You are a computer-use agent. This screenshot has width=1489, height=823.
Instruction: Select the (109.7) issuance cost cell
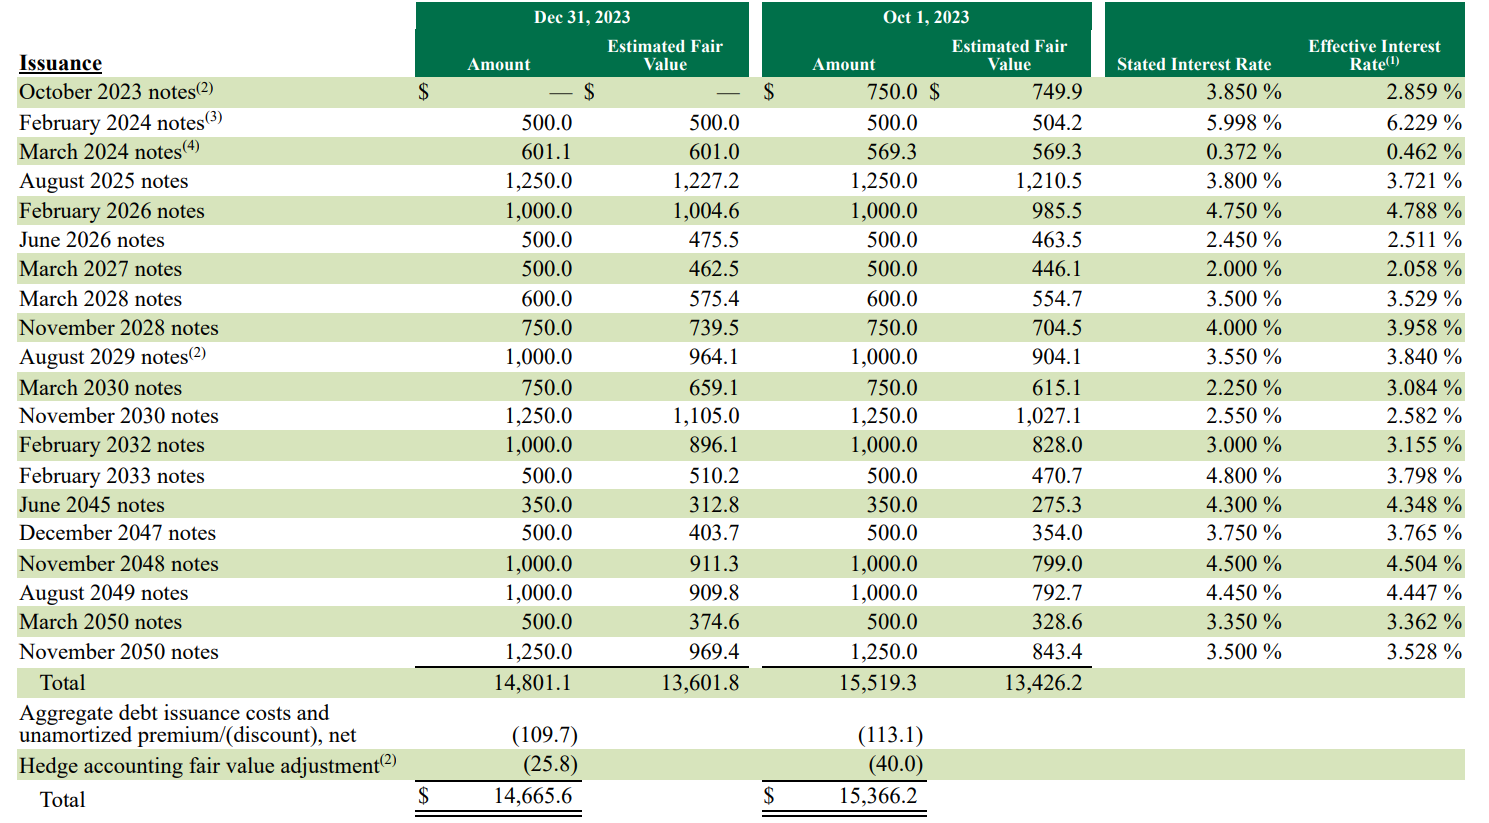point(545,735)
